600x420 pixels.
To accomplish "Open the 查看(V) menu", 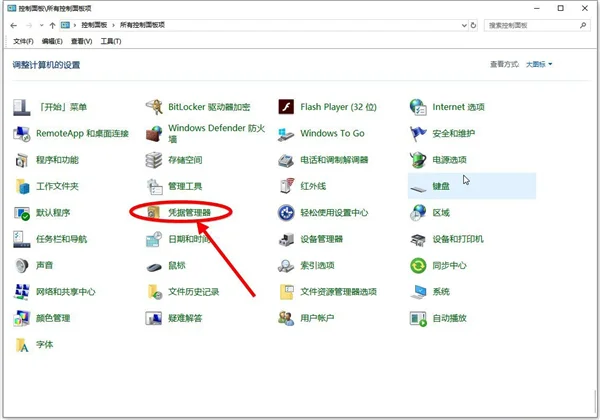I will point(82,41).
